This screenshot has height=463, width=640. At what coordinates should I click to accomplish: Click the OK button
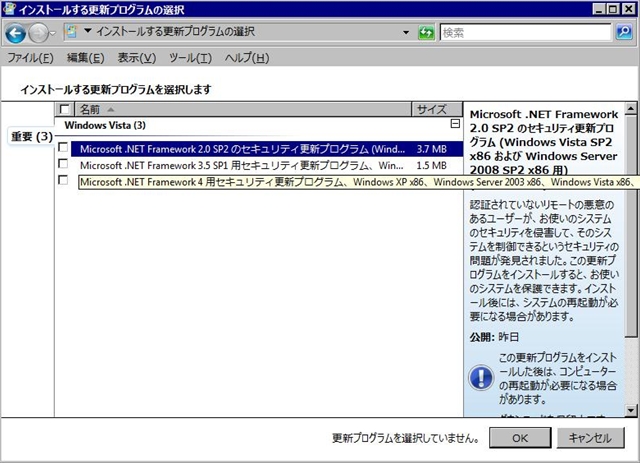coord(520,438)
